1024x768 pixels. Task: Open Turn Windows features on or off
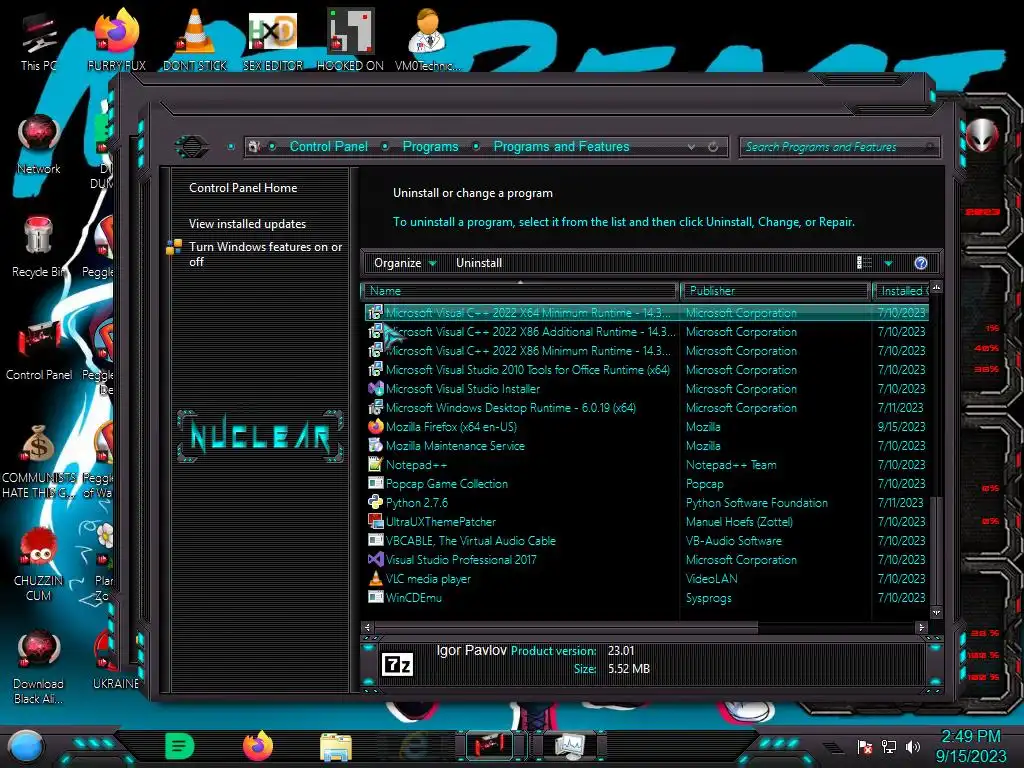264,254
